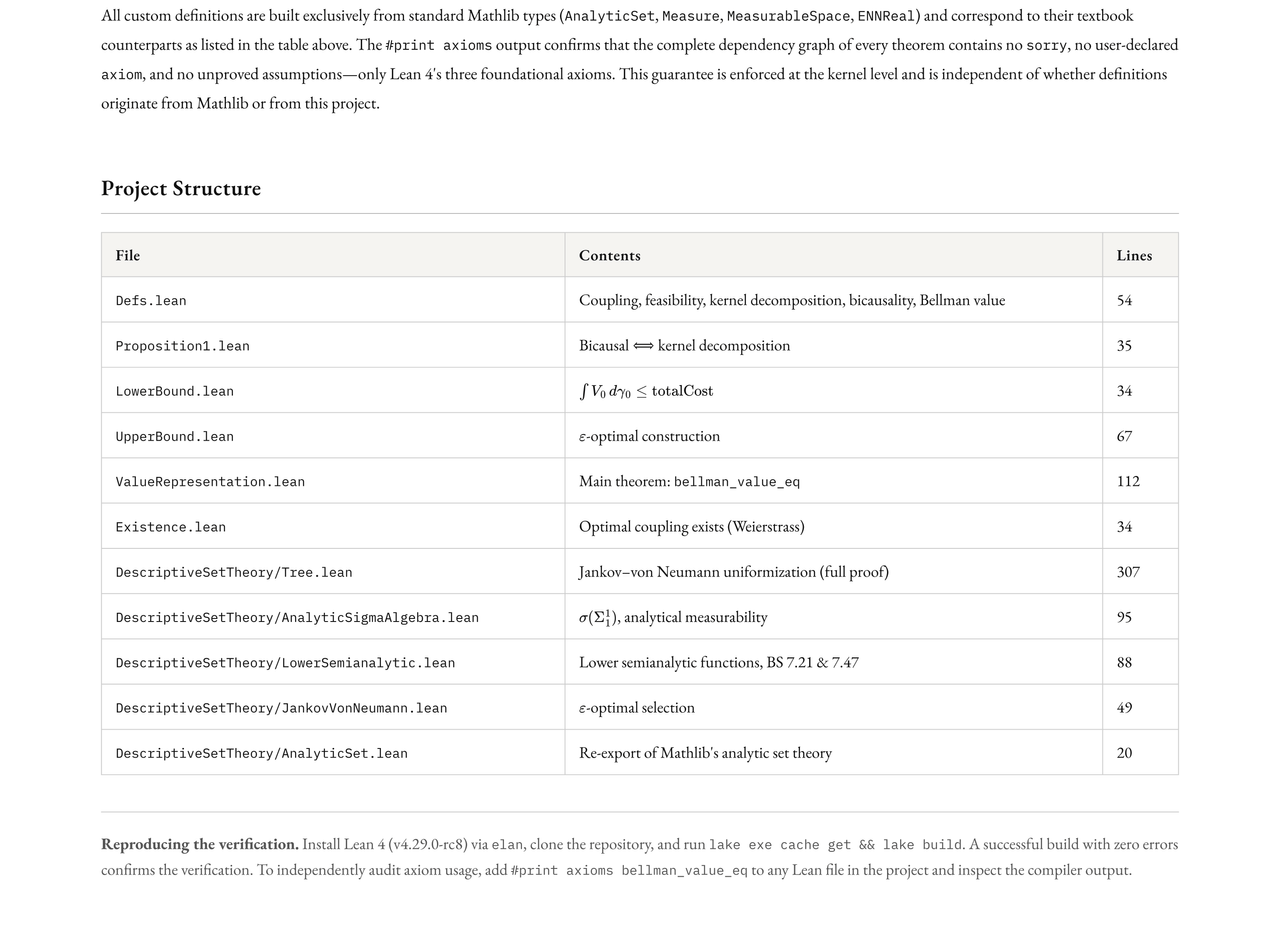Click the #print axioms bellman_value_eq snippet
The image size is (1280, 935).
tap(629, 871)
